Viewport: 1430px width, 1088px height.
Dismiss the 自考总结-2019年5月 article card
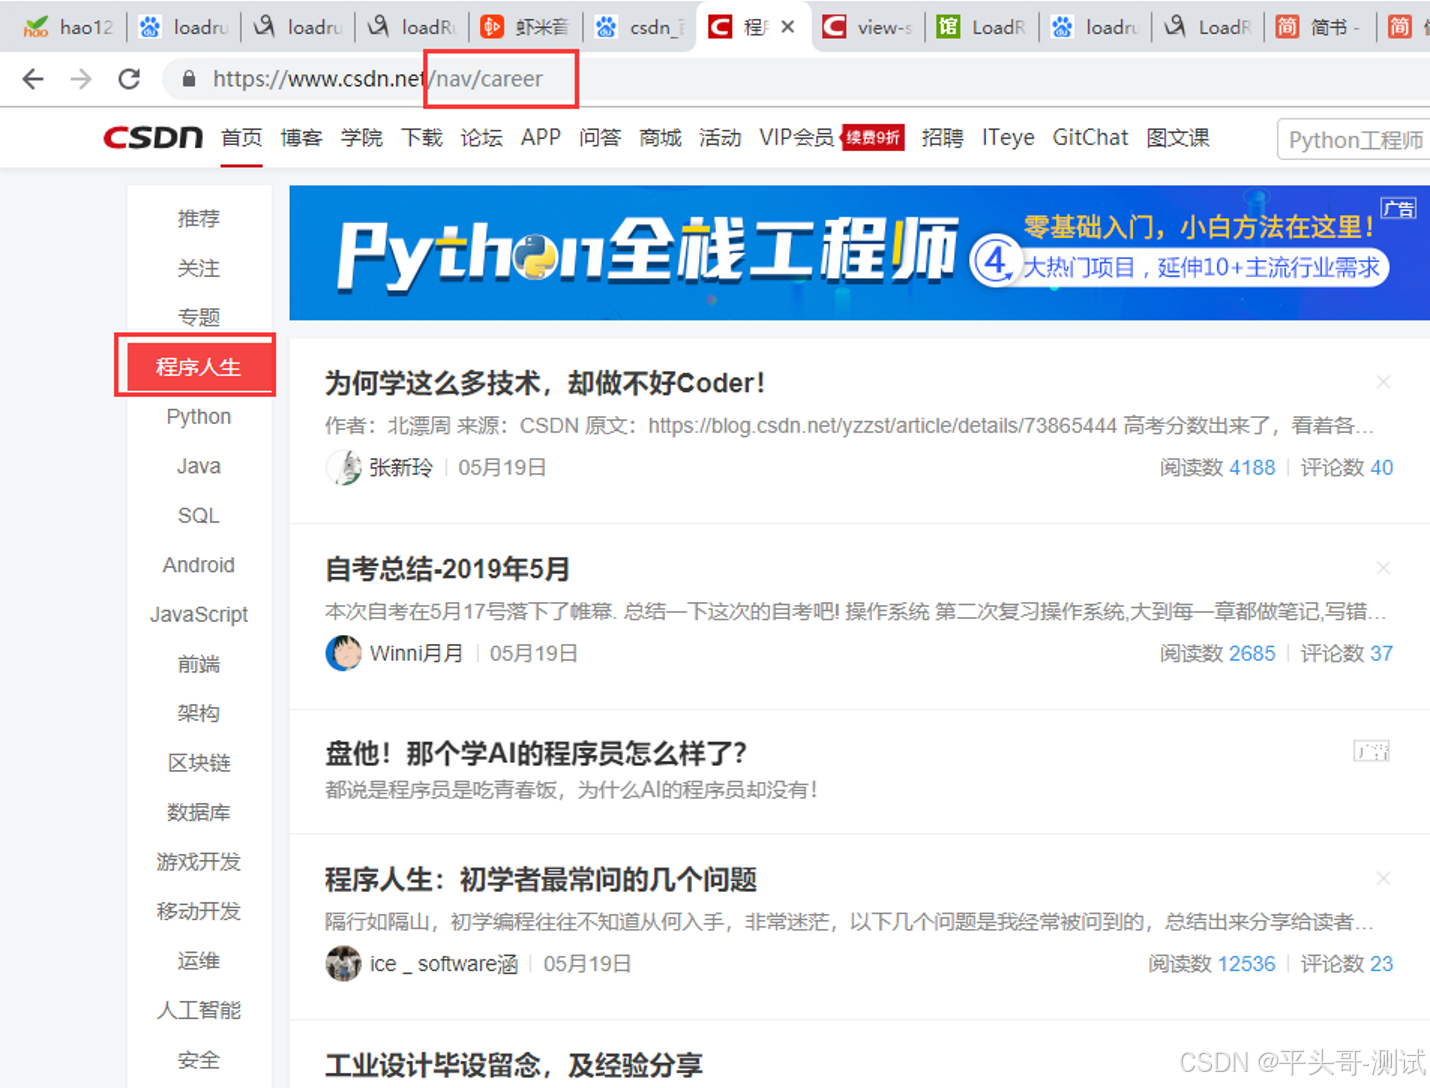[1383, 568]
